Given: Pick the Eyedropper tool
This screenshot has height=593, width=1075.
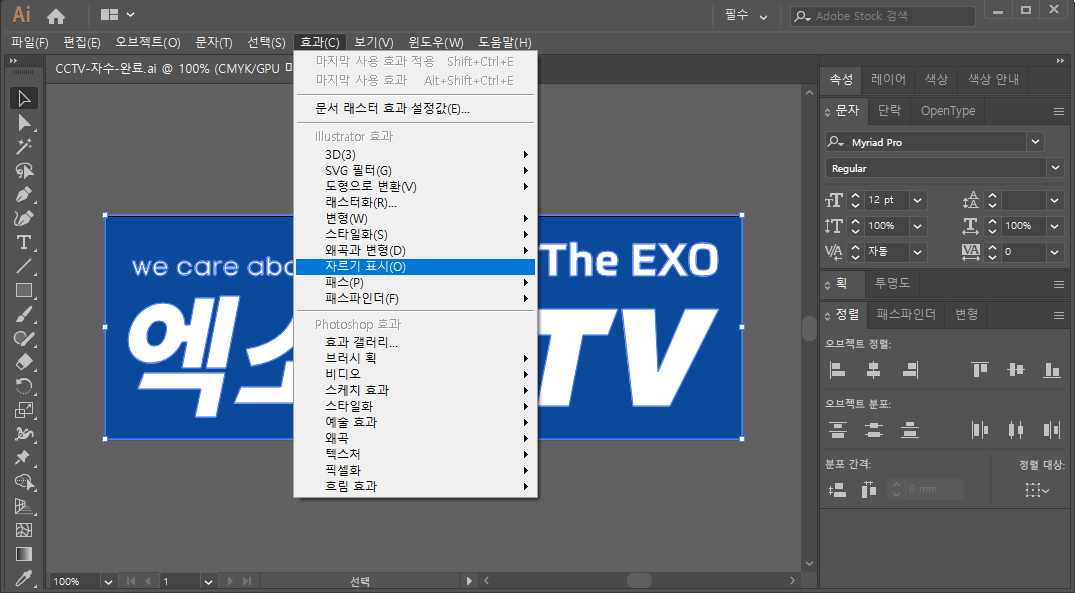Looking at the screenshot, I should pos(24,578).
